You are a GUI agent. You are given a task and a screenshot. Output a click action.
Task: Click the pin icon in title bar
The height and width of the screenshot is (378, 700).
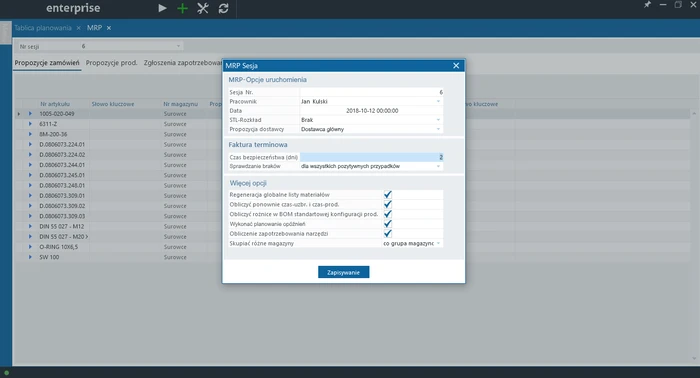click(647, 4)
